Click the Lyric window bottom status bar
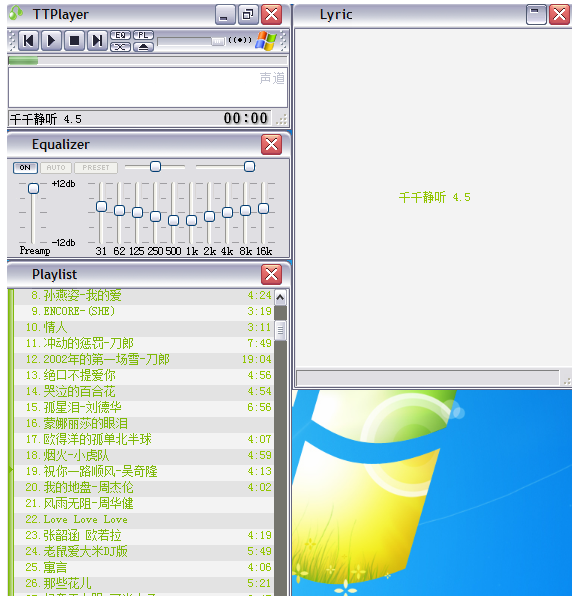This screenshot has height=596, width=572. coord(428,378)
